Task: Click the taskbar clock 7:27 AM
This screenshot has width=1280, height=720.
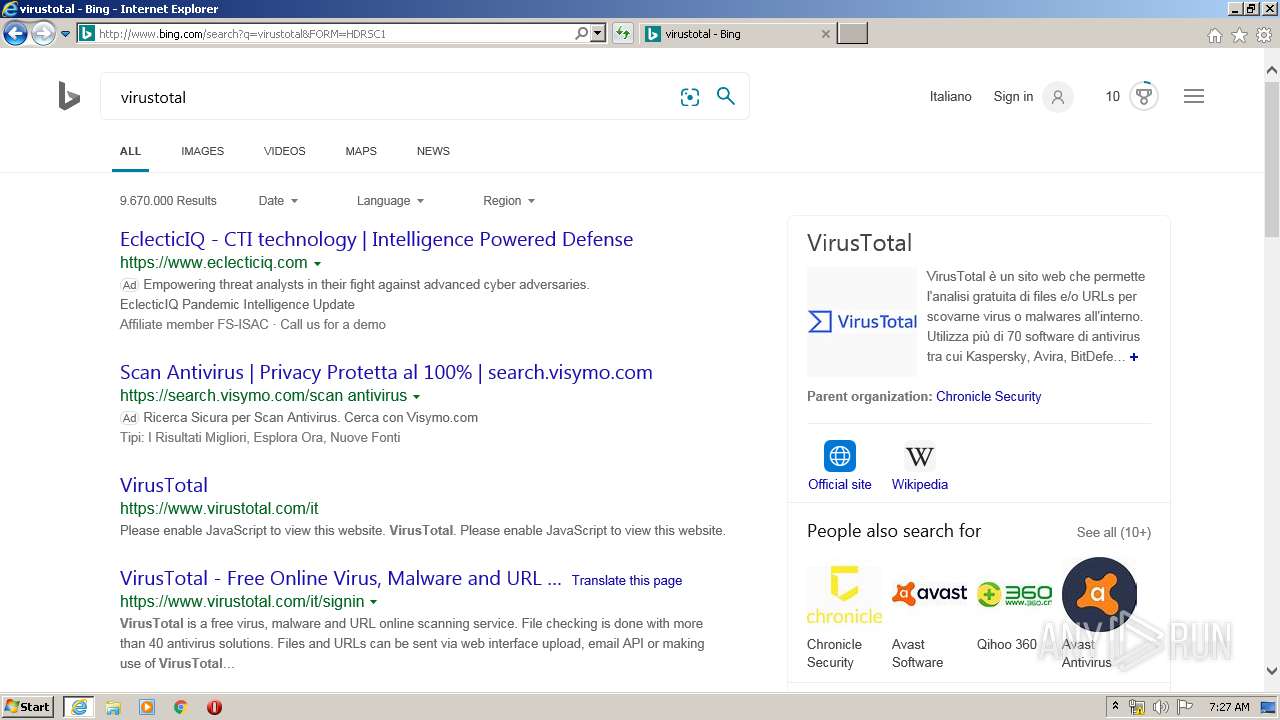Action: pos(1229,707)
